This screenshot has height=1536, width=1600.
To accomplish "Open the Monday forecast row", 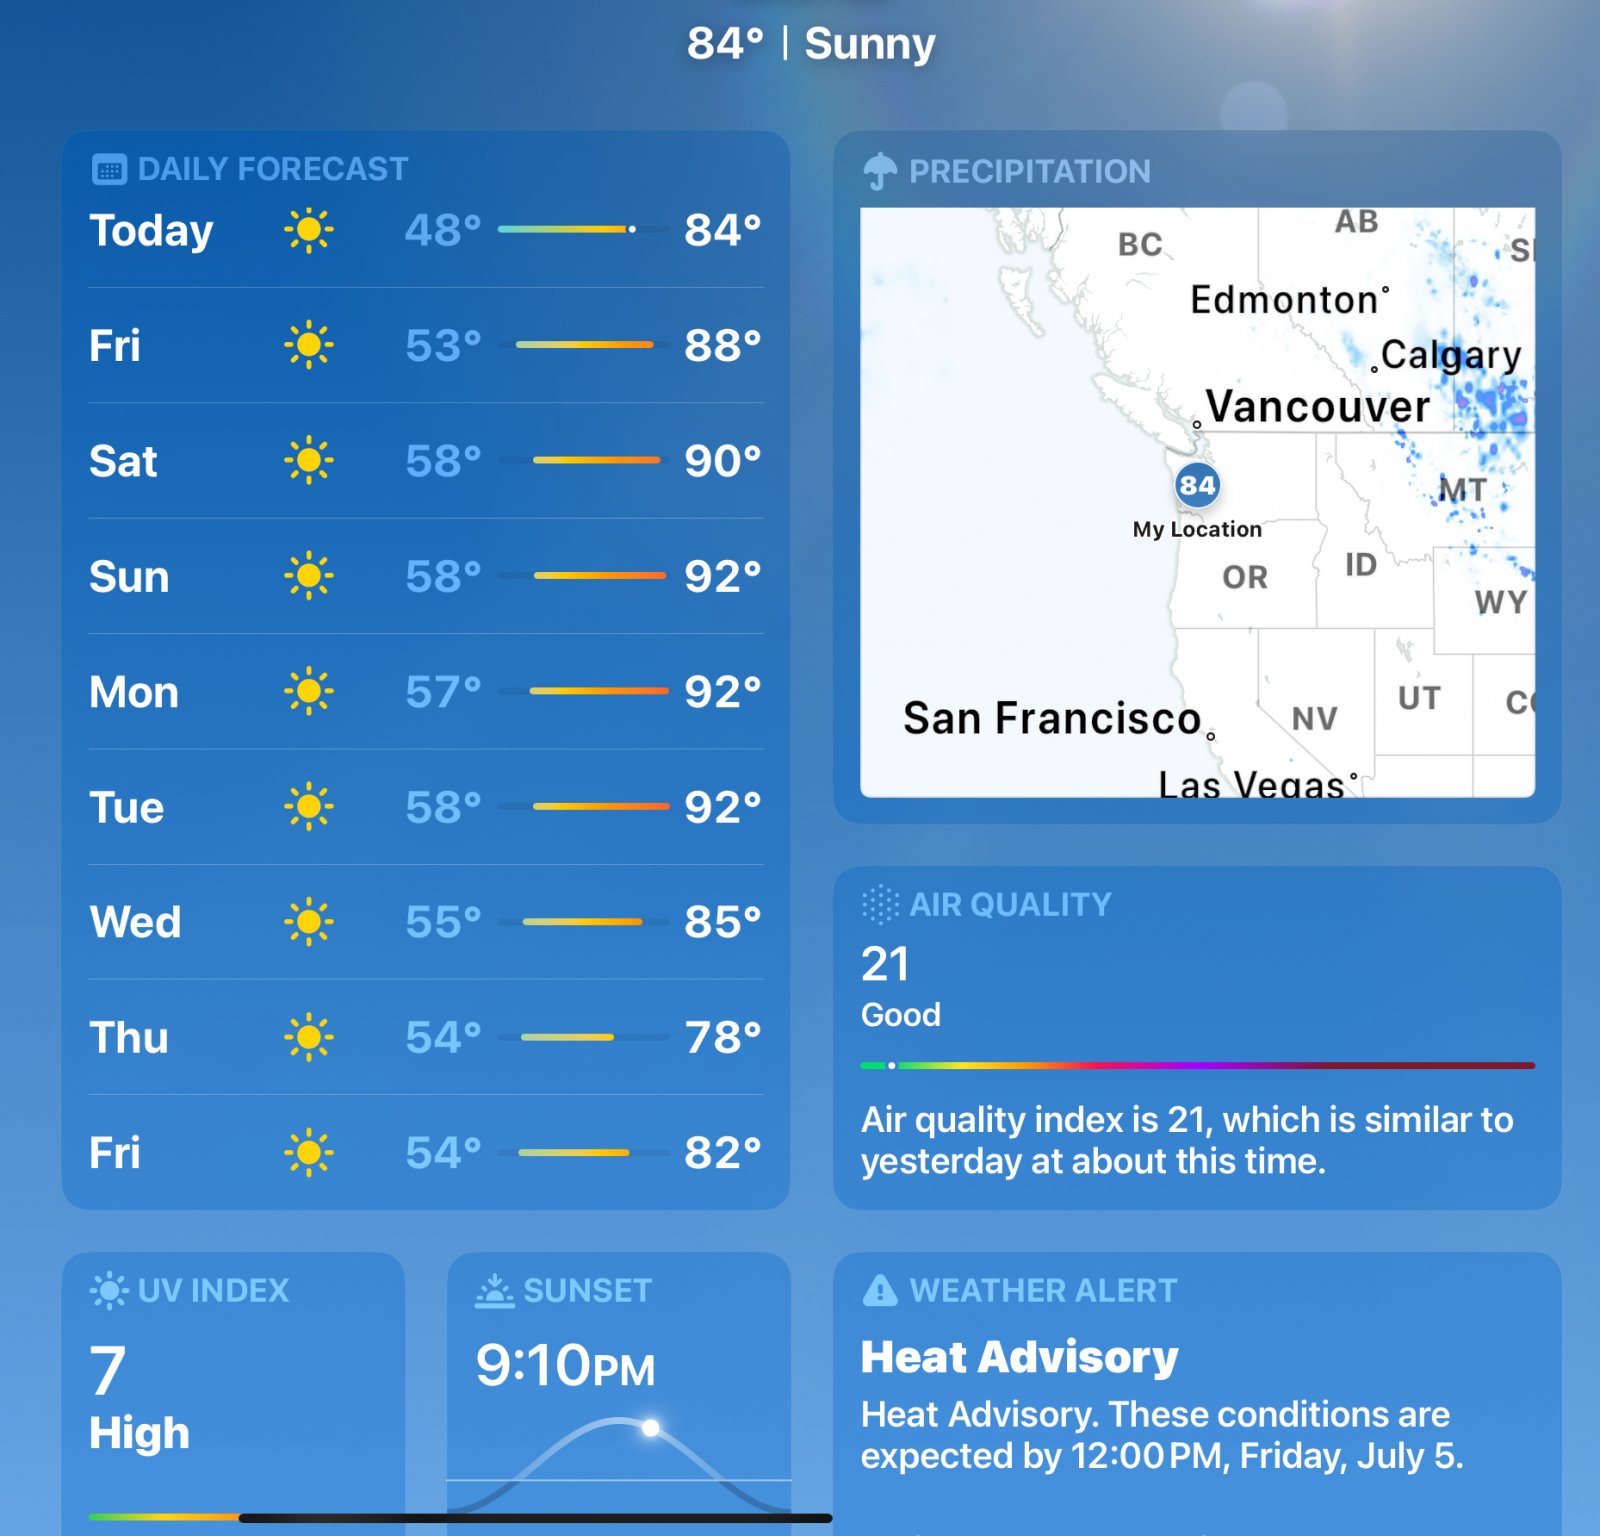I will click(426, 691).
